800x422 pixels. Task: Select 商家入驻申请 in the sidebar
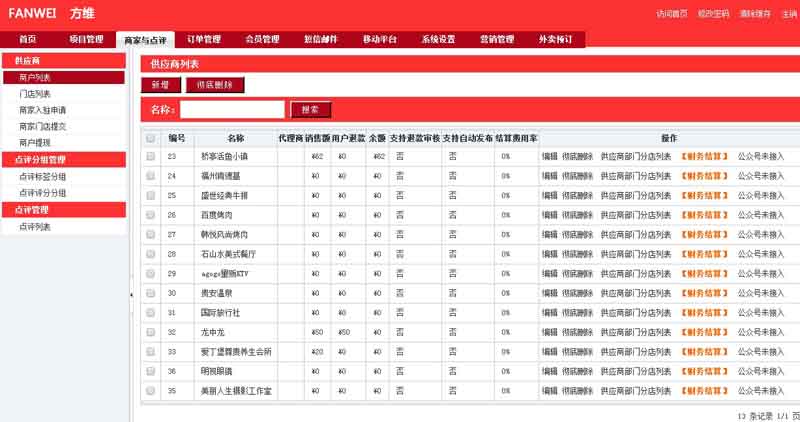42,109
